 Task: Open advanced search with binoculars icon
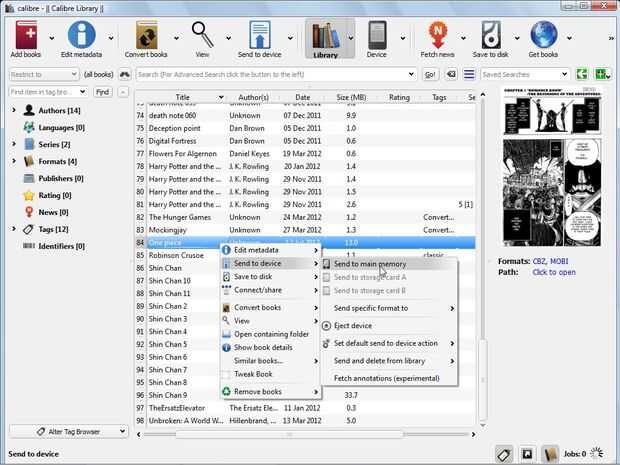click(125, 74)
